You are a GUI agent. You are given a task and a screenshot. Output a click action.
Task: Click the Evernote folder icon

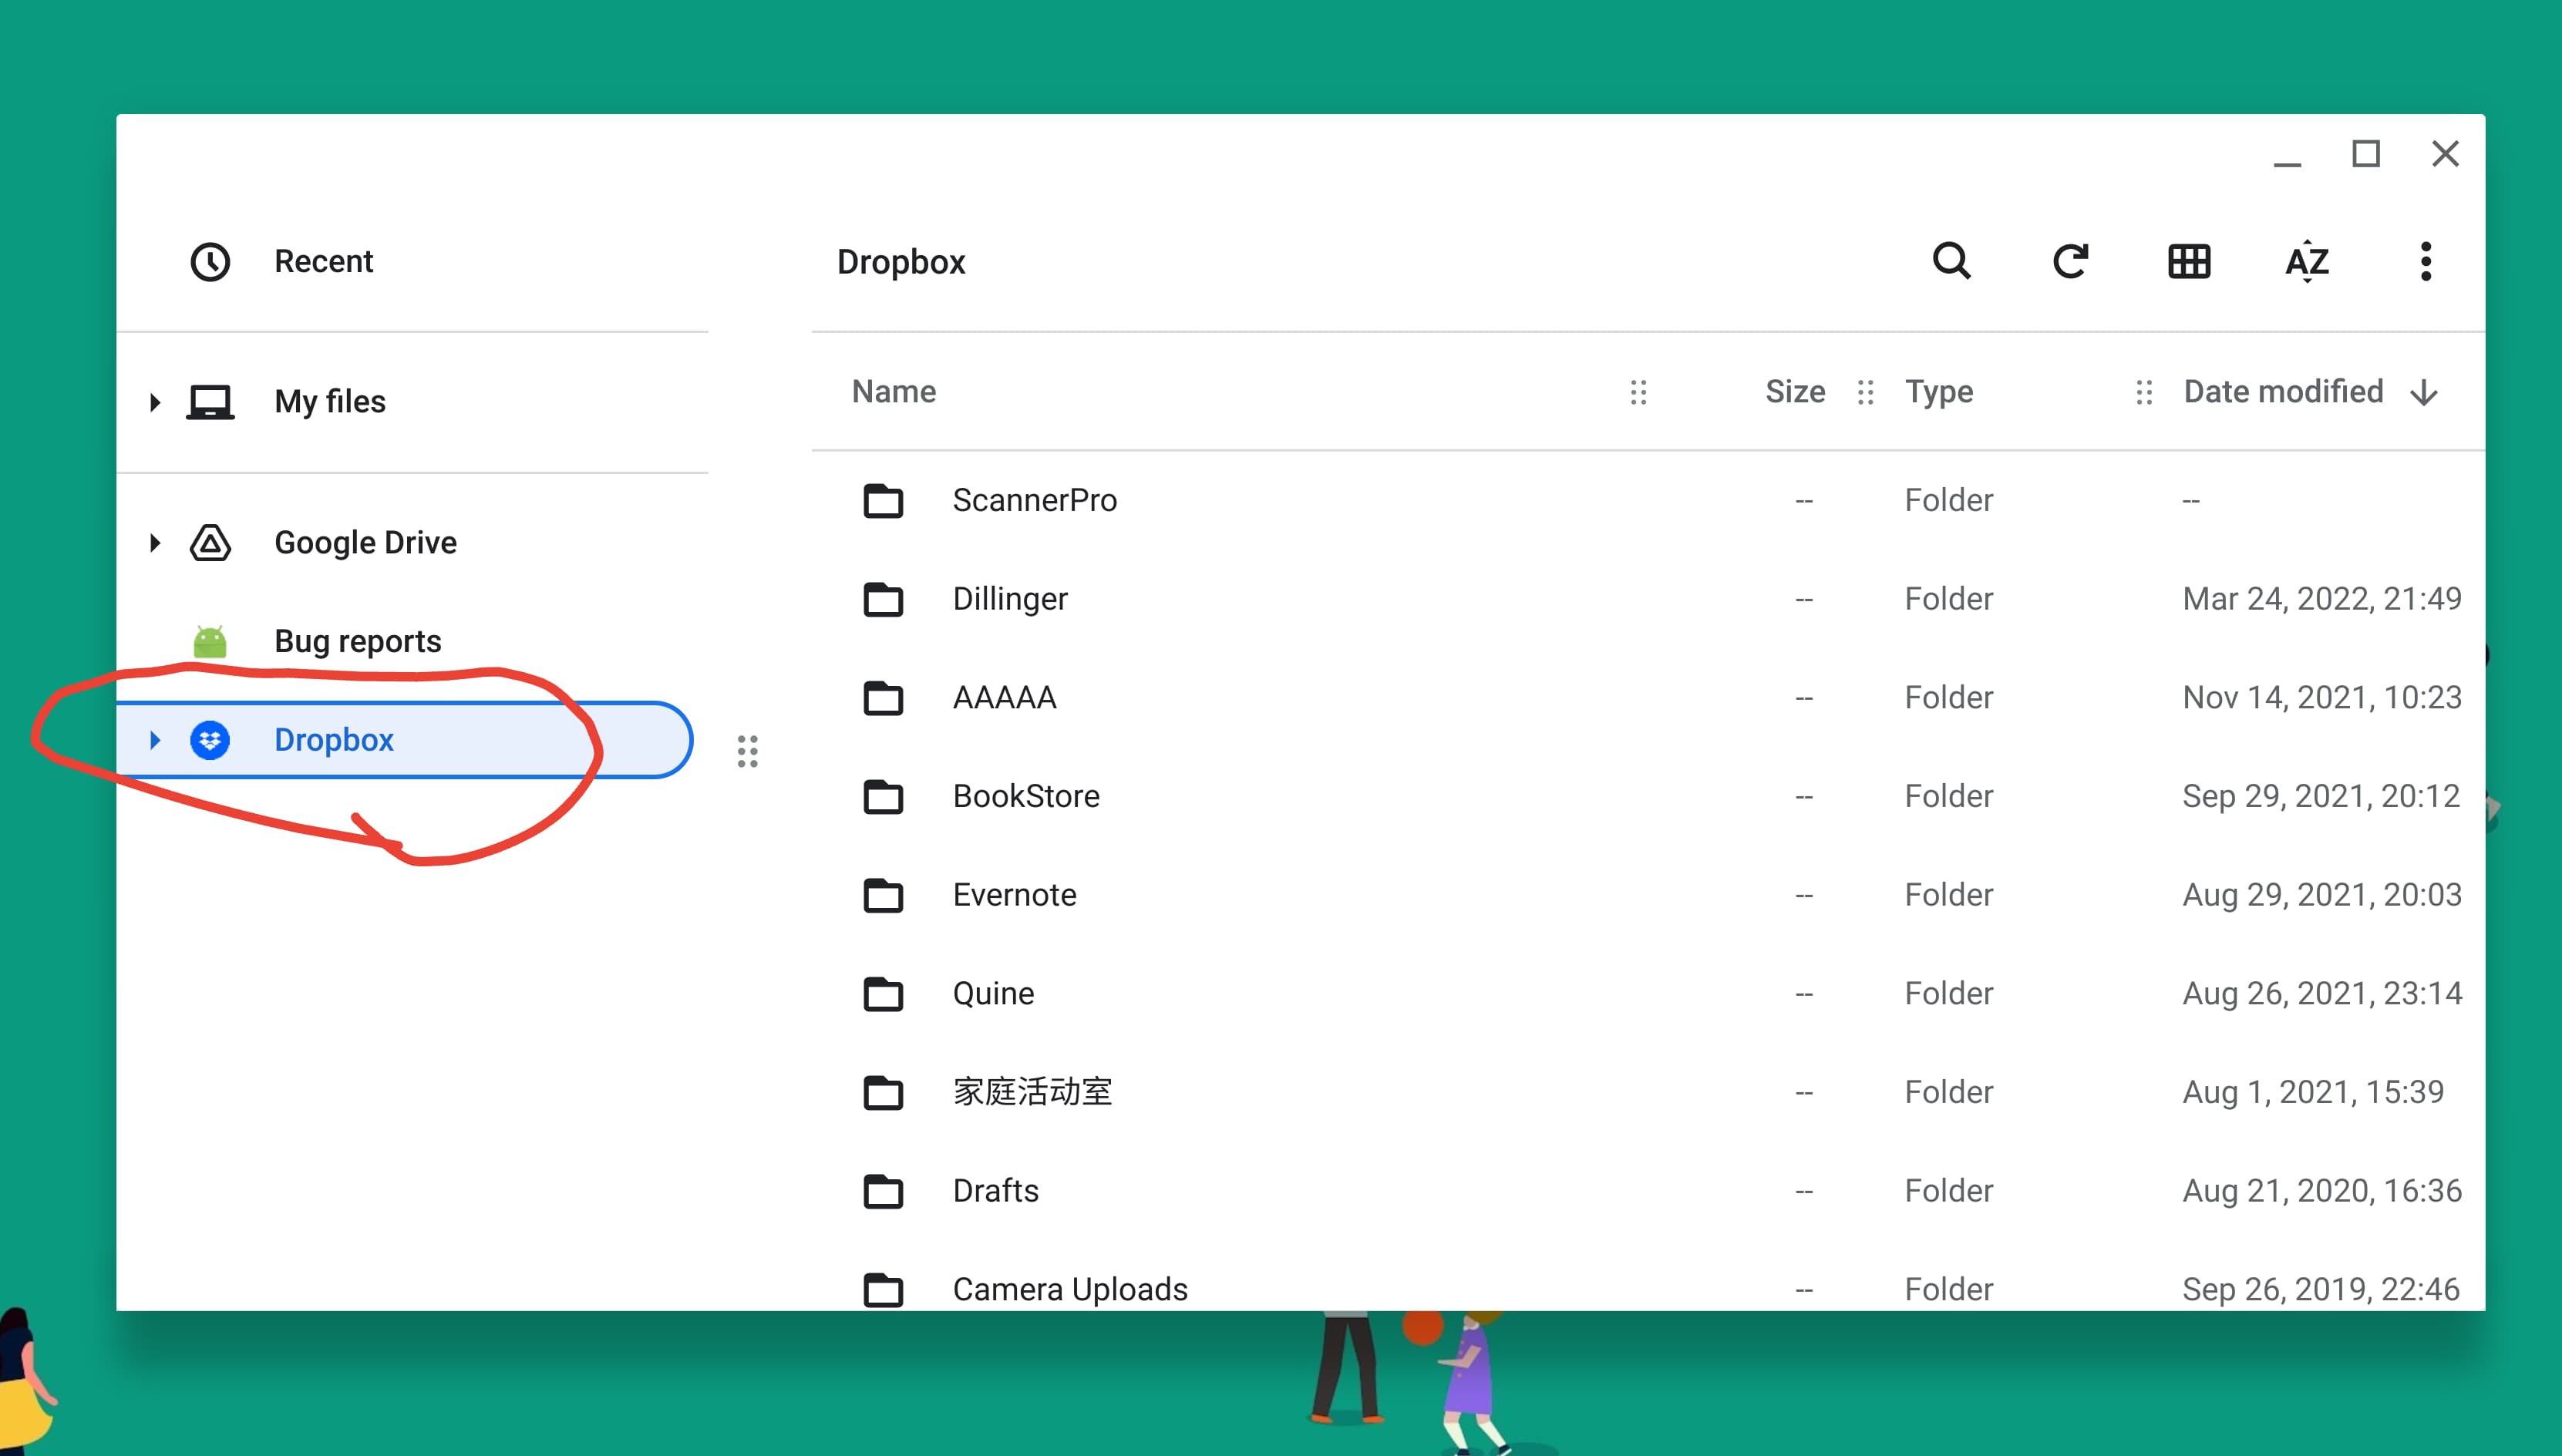[883, 895]
